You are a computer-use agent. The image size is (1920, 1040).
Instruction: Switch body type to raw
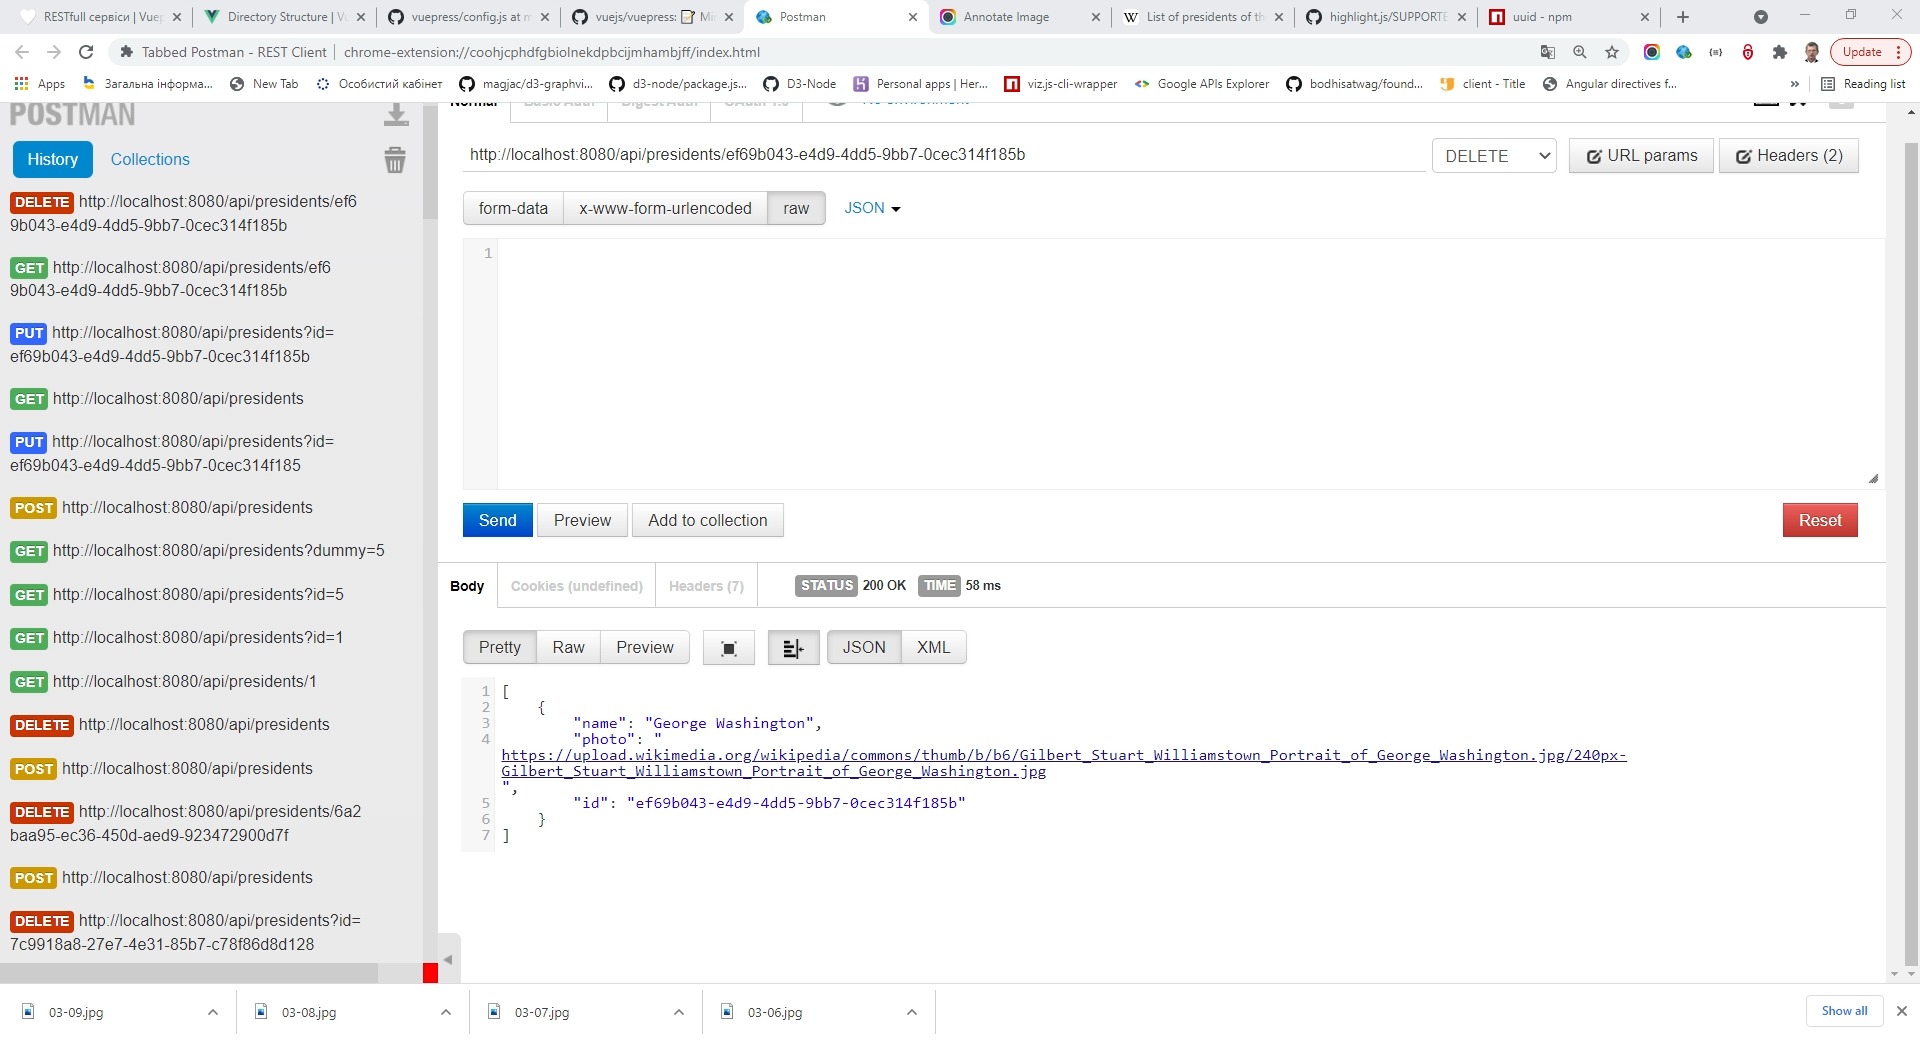[796, 208]
